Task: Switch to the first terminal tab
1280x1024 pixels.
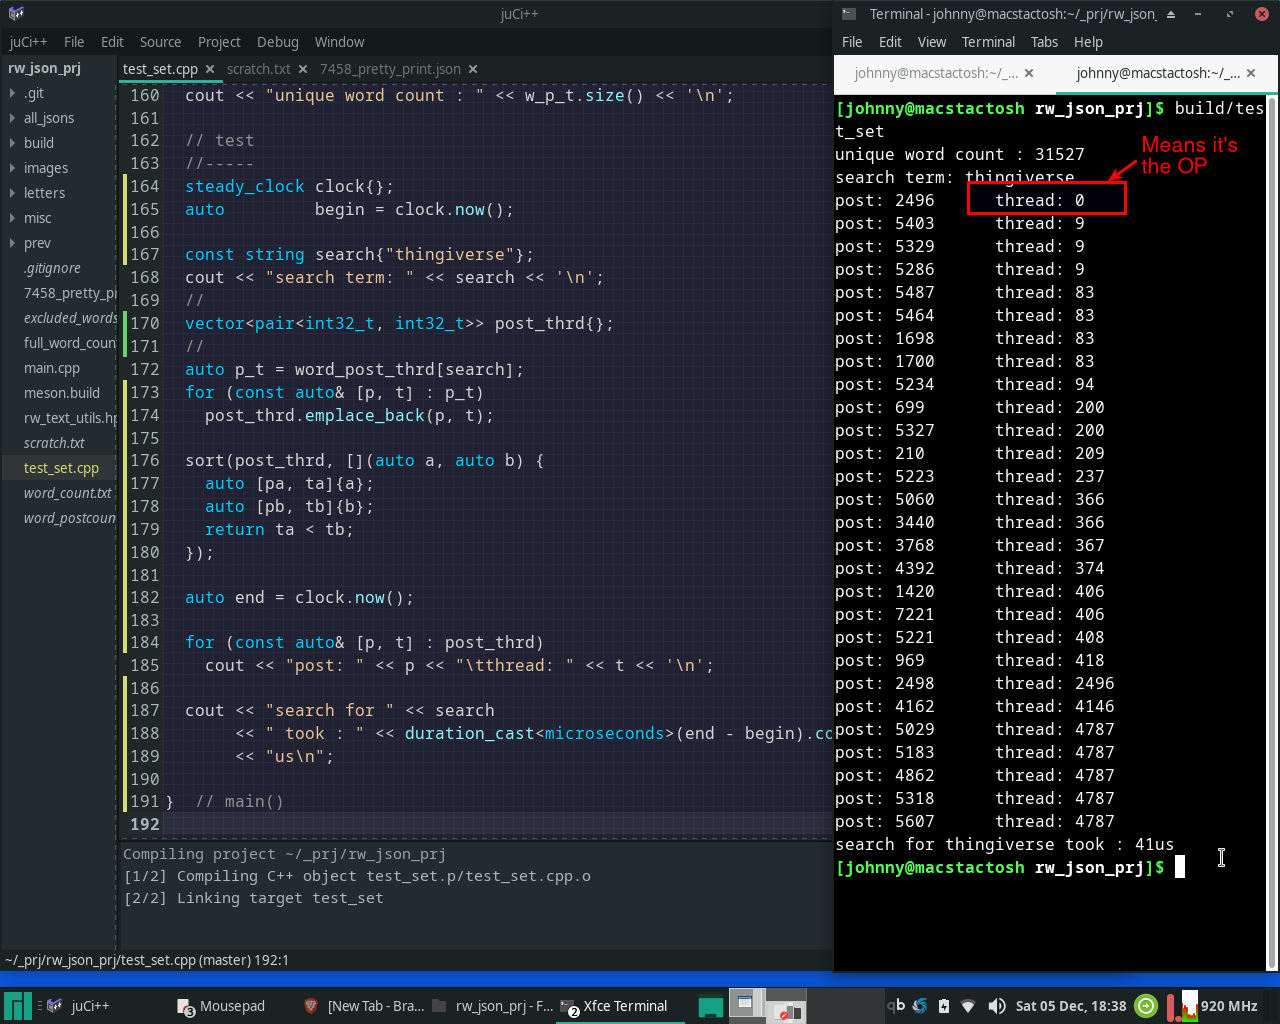Action: pos(936,73)
